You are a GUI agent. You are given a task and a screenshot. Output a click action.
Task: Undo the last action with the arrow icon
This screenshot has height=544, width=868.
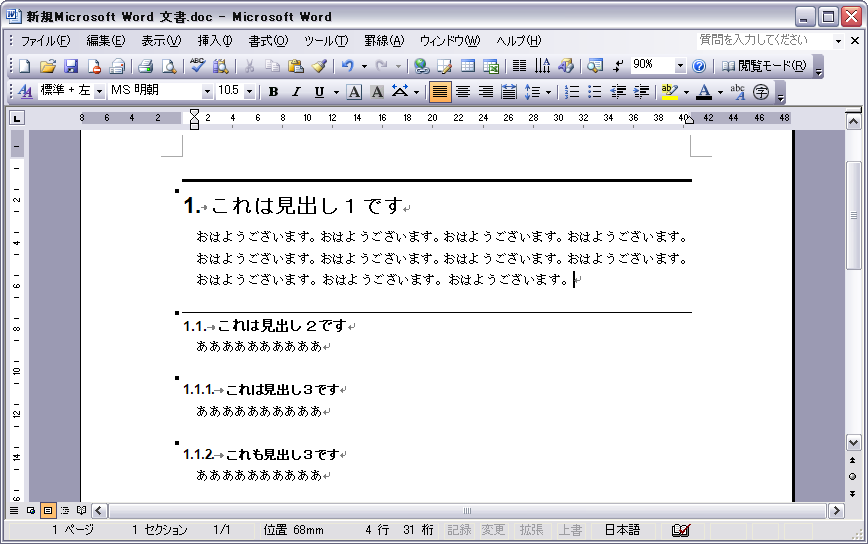(x=348, y=66)
